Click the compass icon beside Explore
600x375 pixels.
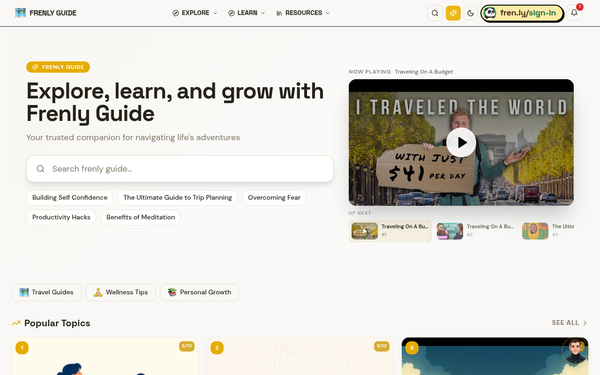pyautogui.click(x=176, y=13)
